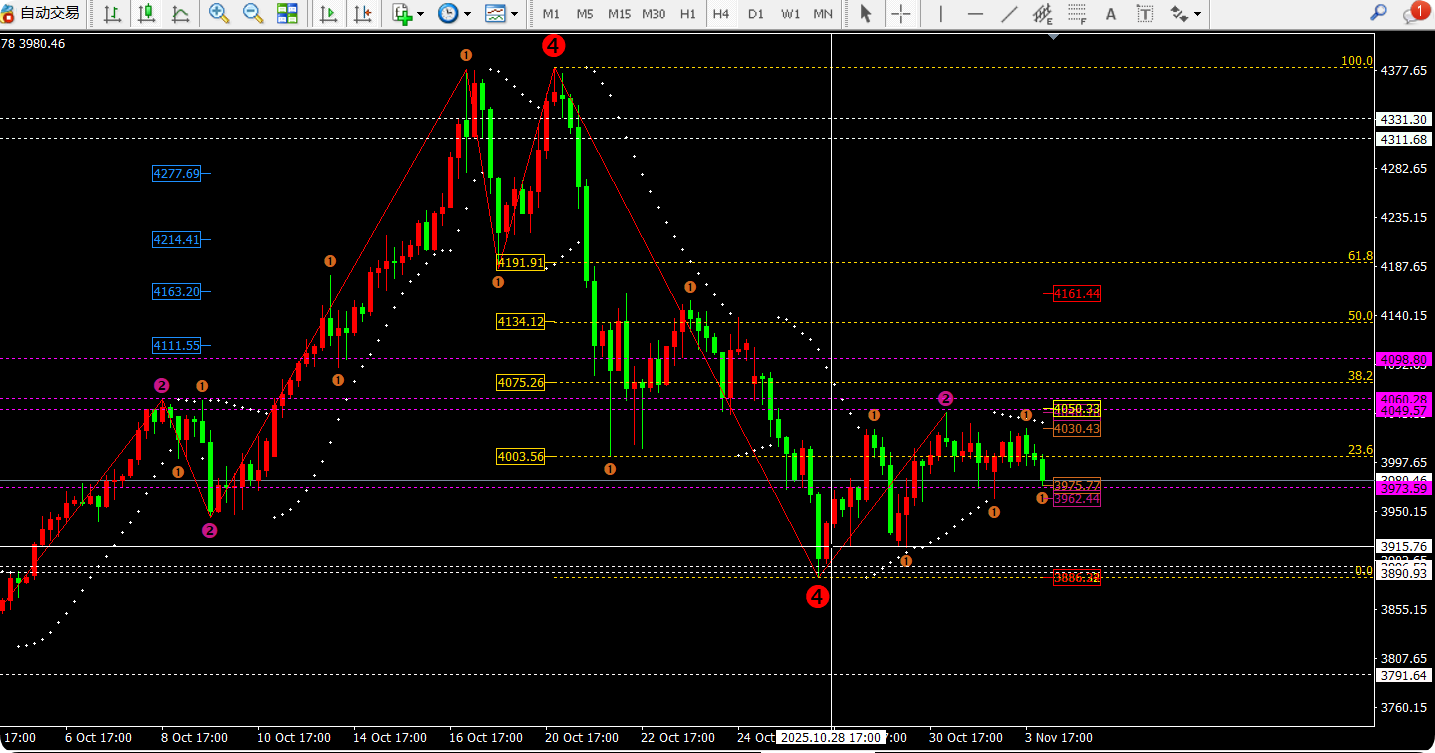Expand the periodicity clock dropdown
1435x753 pixels.
click(455, 13)
